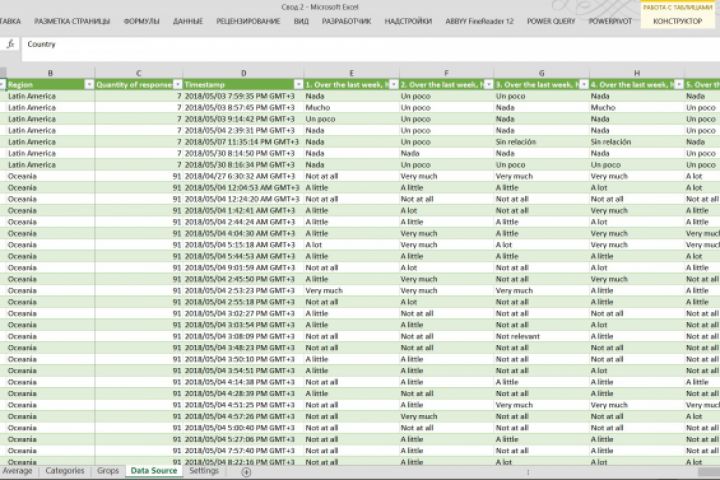Image resolution: width=720 pixels, height=480 pixels.
Task: Select column D header
Action: coord(243,73)
